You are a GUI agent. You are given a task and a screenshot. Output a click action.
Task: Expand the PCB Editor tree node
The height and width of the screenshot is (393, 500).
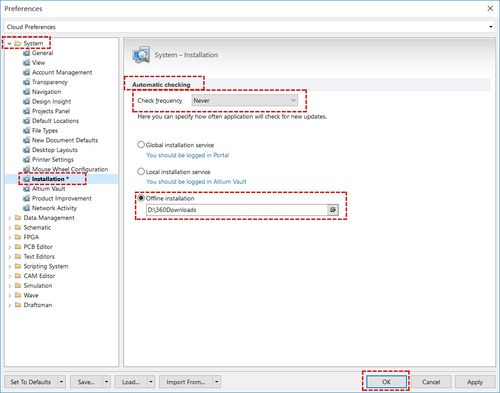(9, 247)
